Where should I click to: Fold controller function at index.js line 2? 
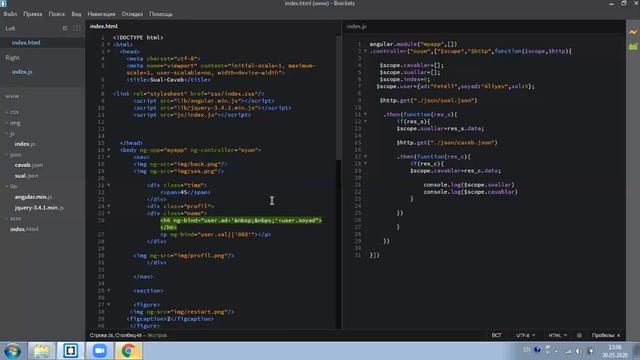(365, 51)
